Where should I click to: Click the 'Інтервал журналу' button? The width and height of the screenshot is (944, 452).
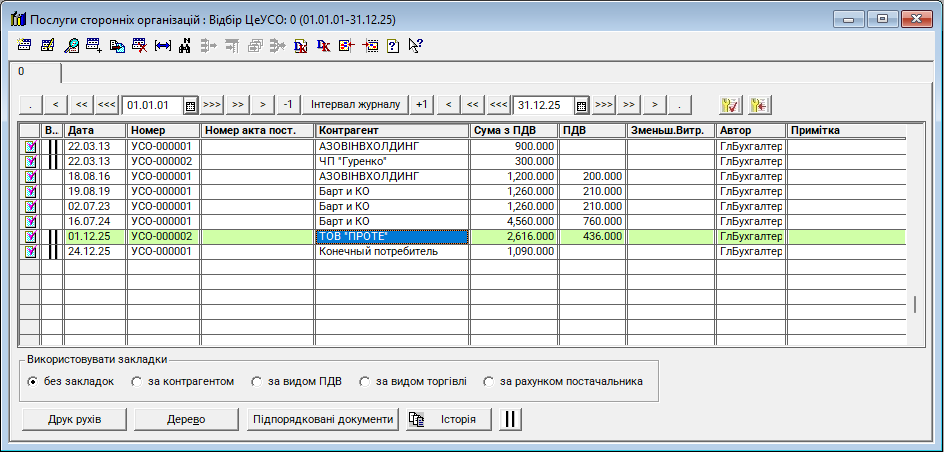355,105
